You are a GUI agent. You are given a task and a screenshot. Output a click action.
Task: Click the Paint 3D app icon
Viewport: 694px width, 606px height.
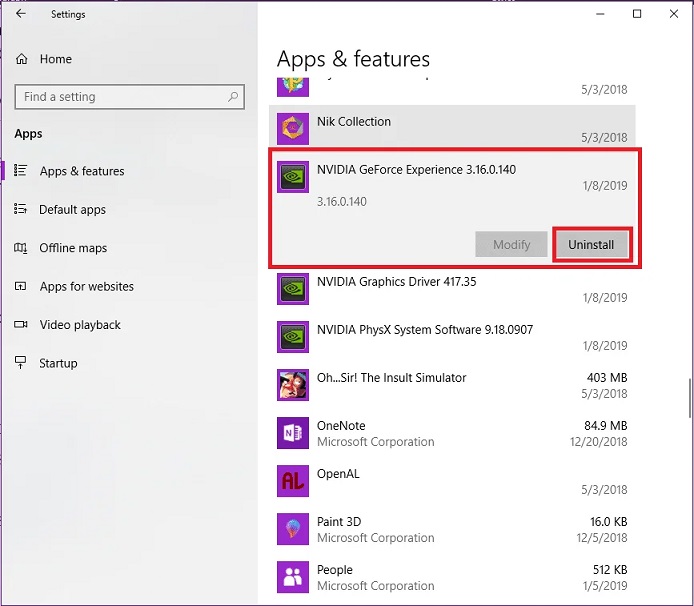coord(293,529)
